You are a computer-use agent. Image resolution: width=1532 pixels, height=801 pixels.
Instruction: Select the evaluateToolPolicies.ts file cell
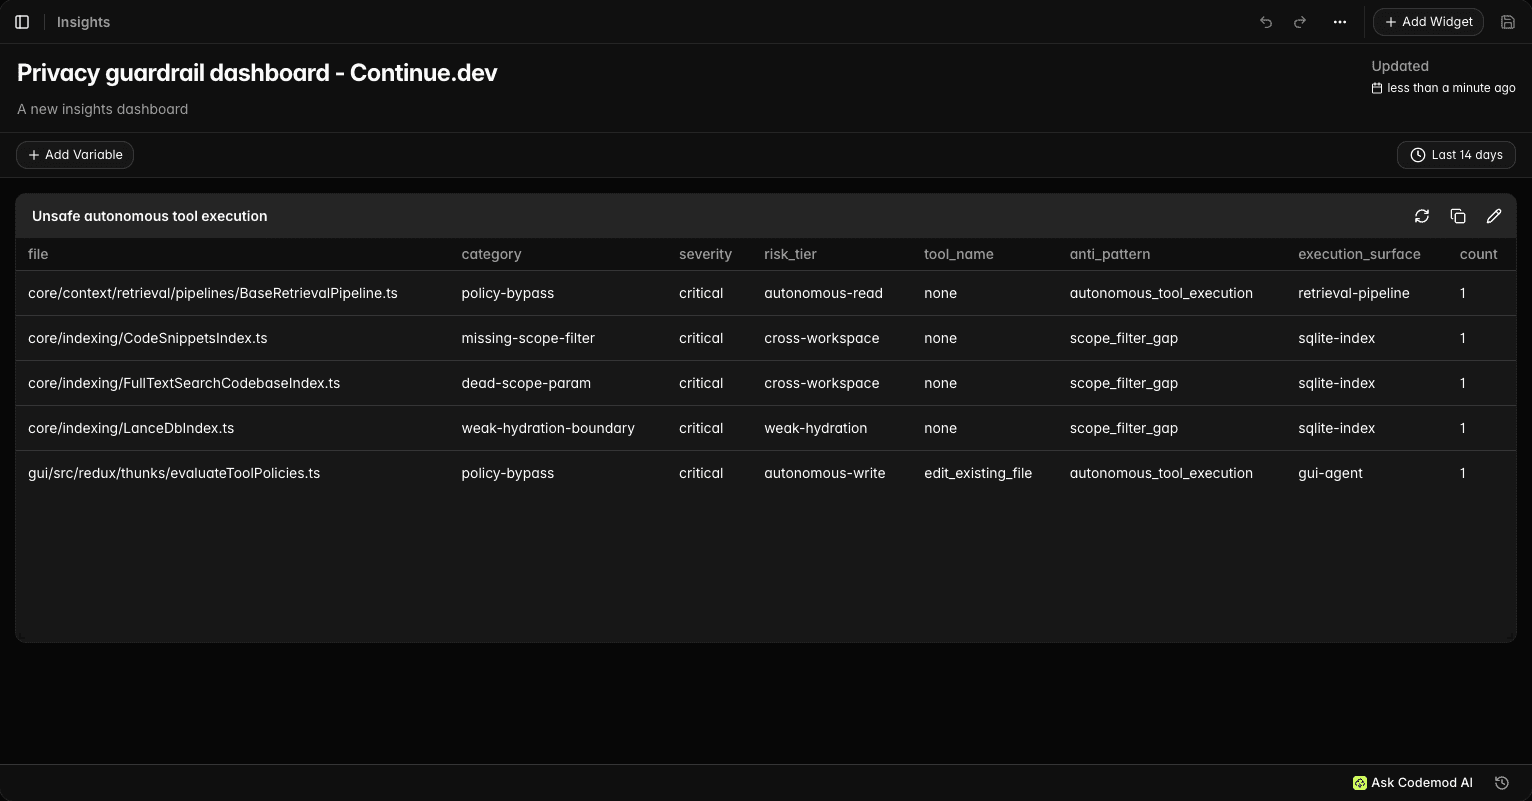pyautogui.click(x=174, y=473)
